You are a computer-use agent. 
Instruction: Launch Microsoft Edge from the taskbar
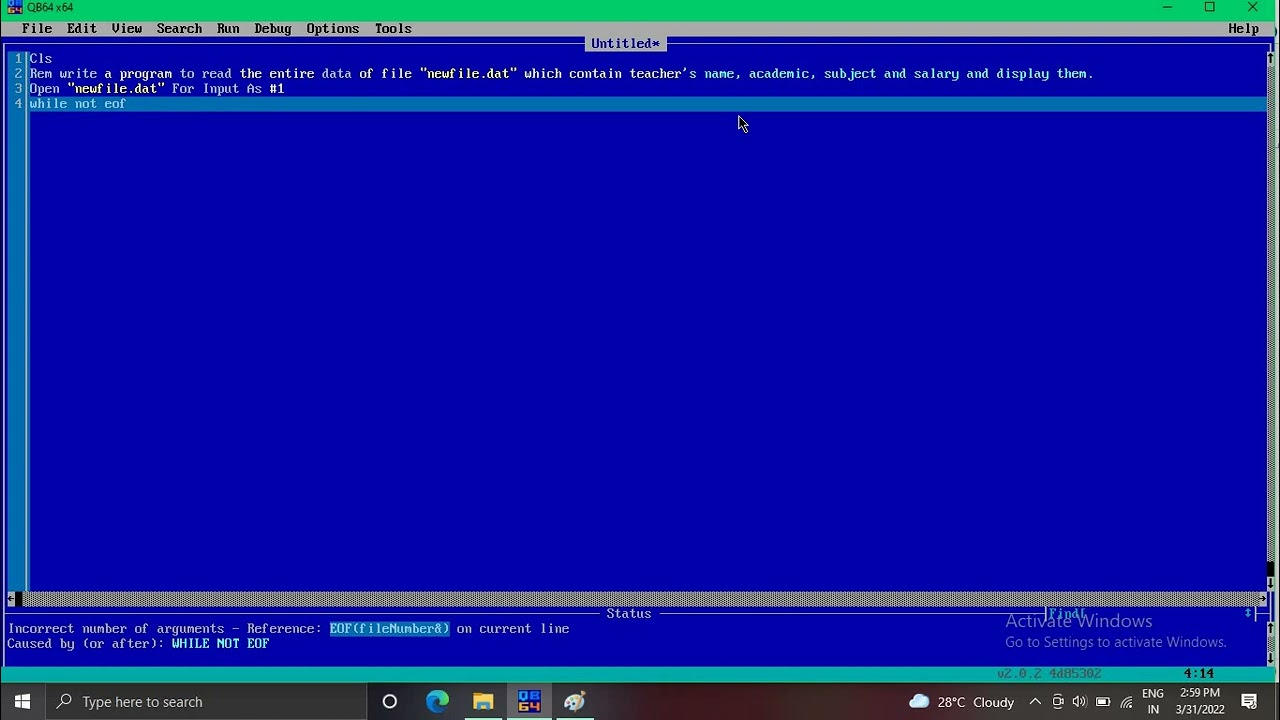point(437,702)
